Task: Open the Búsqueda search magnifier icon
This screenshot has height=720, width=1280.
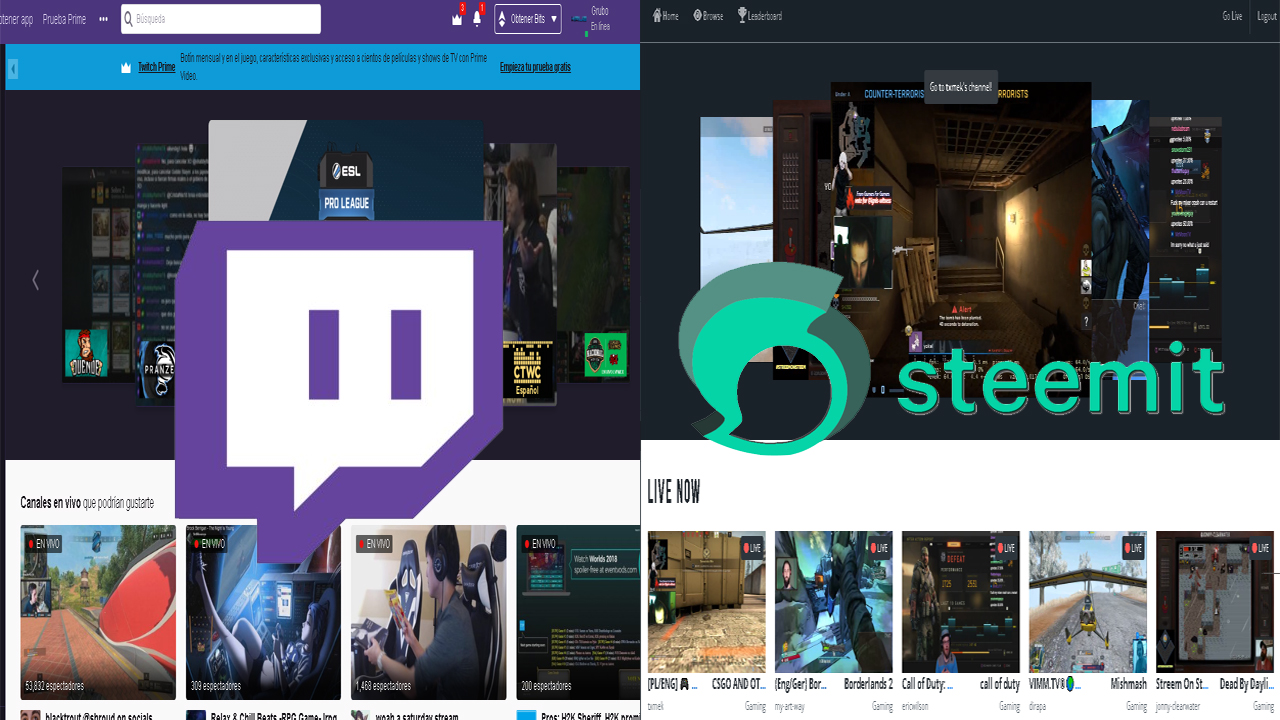Action: coord(128,18)
